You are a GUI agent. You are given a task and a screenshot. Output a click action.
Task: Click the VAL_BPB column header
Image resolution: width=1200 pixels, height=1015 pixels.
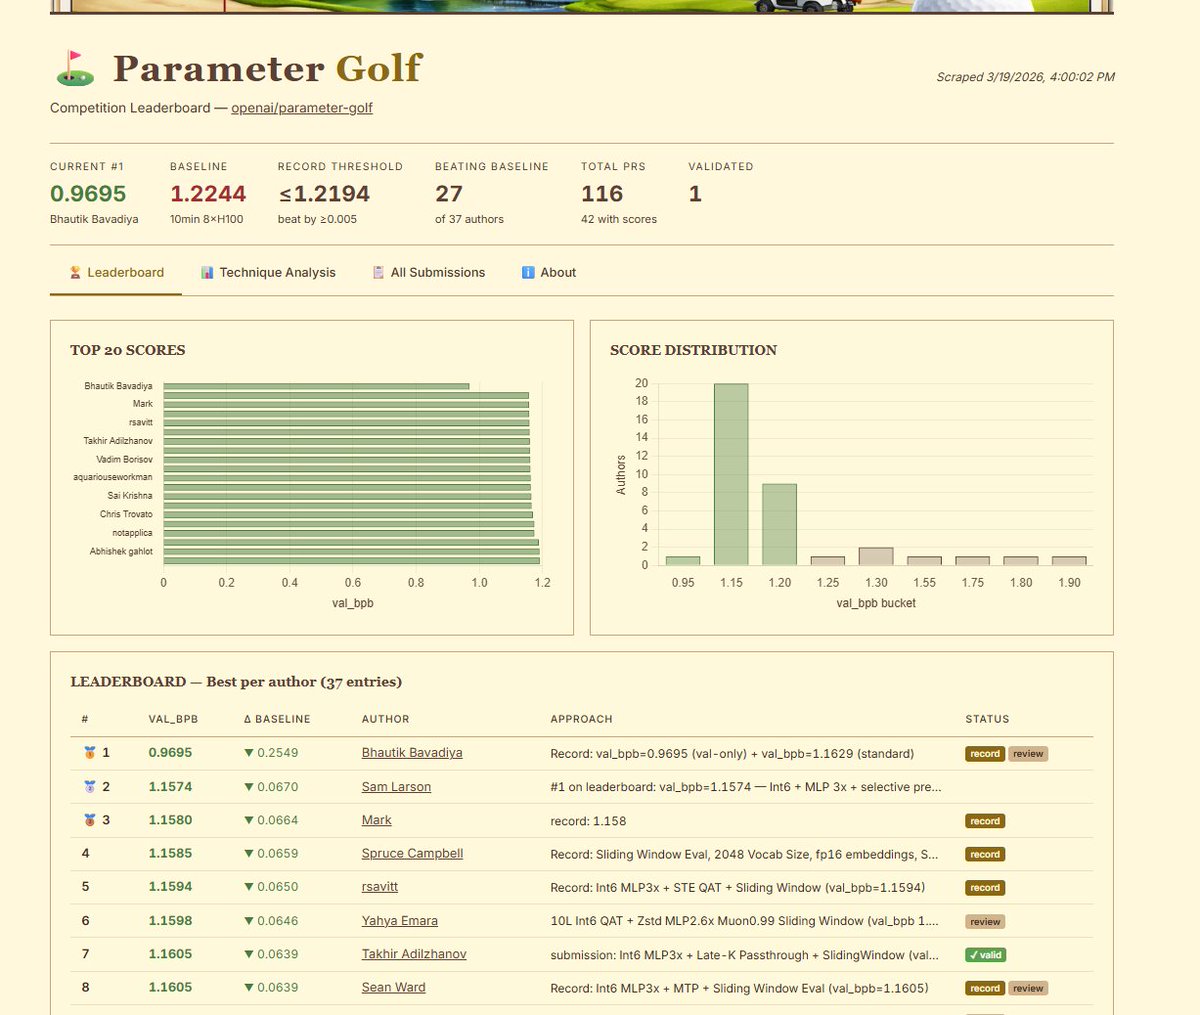pos(173,719)
